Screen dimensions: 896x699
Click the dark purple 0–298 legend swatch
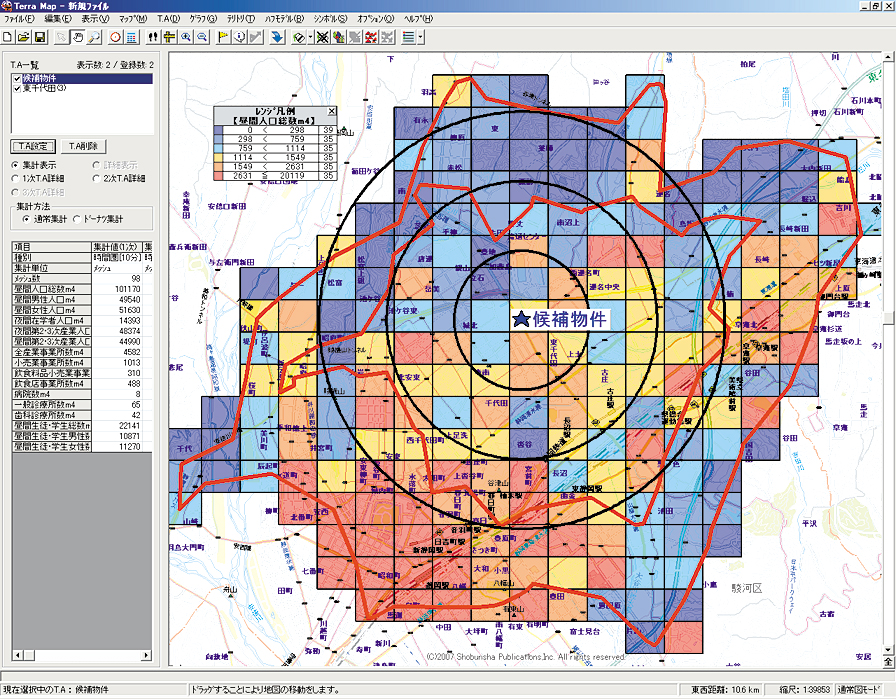pos(218,130)
